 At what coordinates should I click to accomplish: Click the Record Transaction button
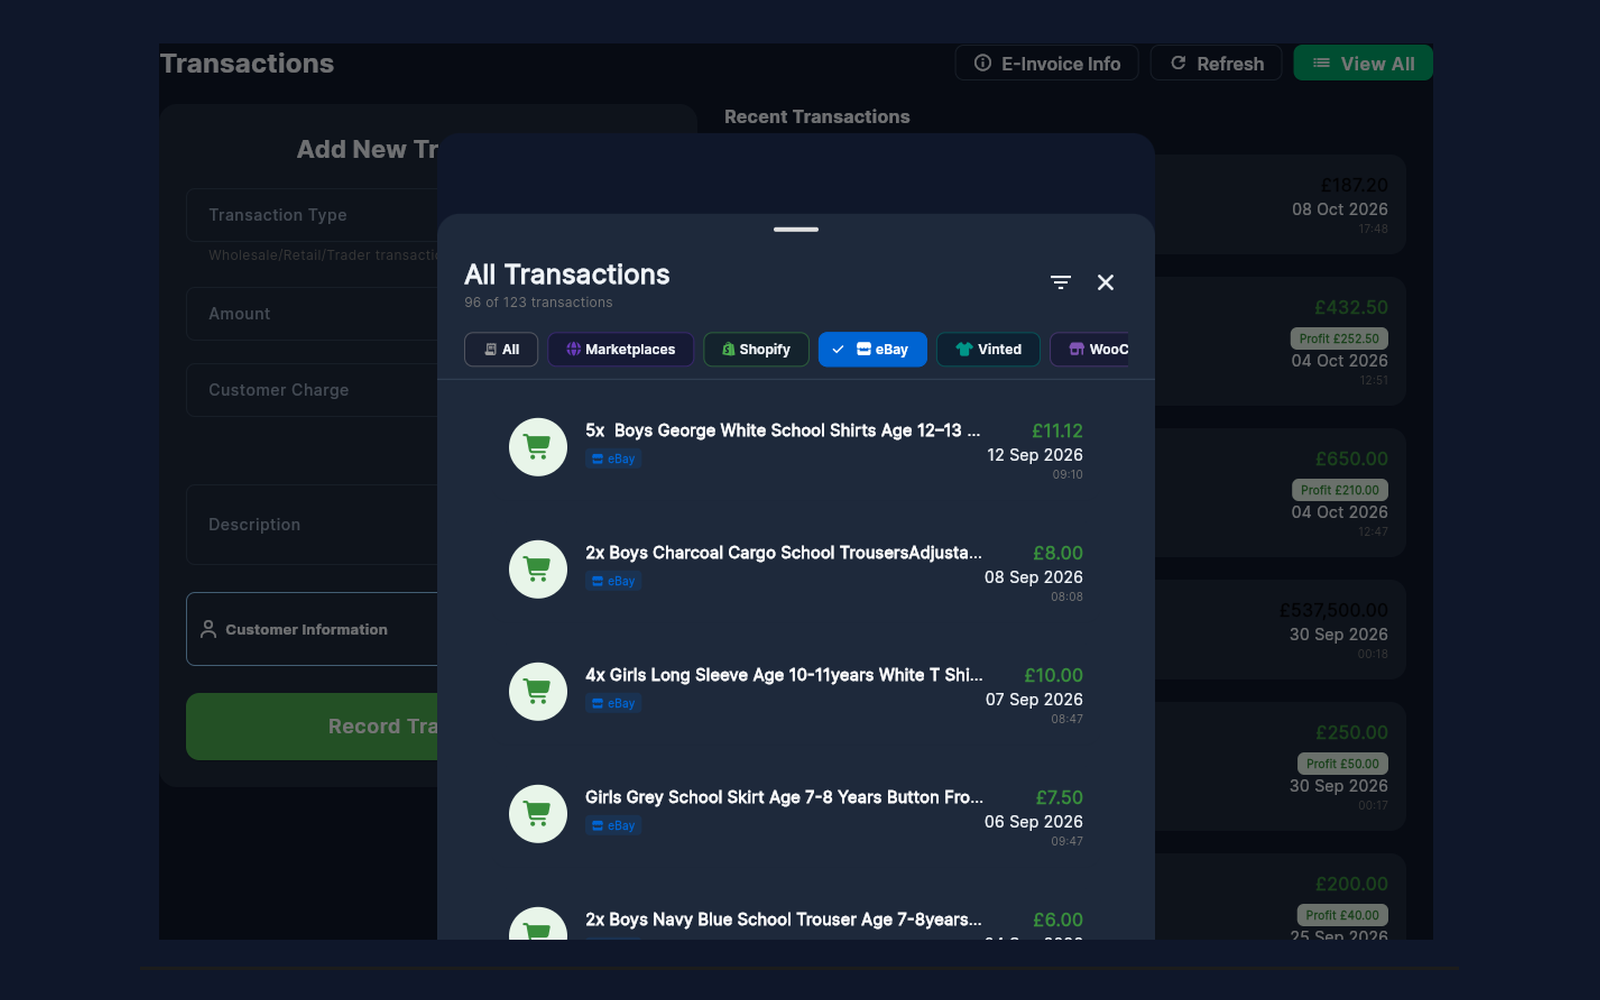[x=312, y=726]
